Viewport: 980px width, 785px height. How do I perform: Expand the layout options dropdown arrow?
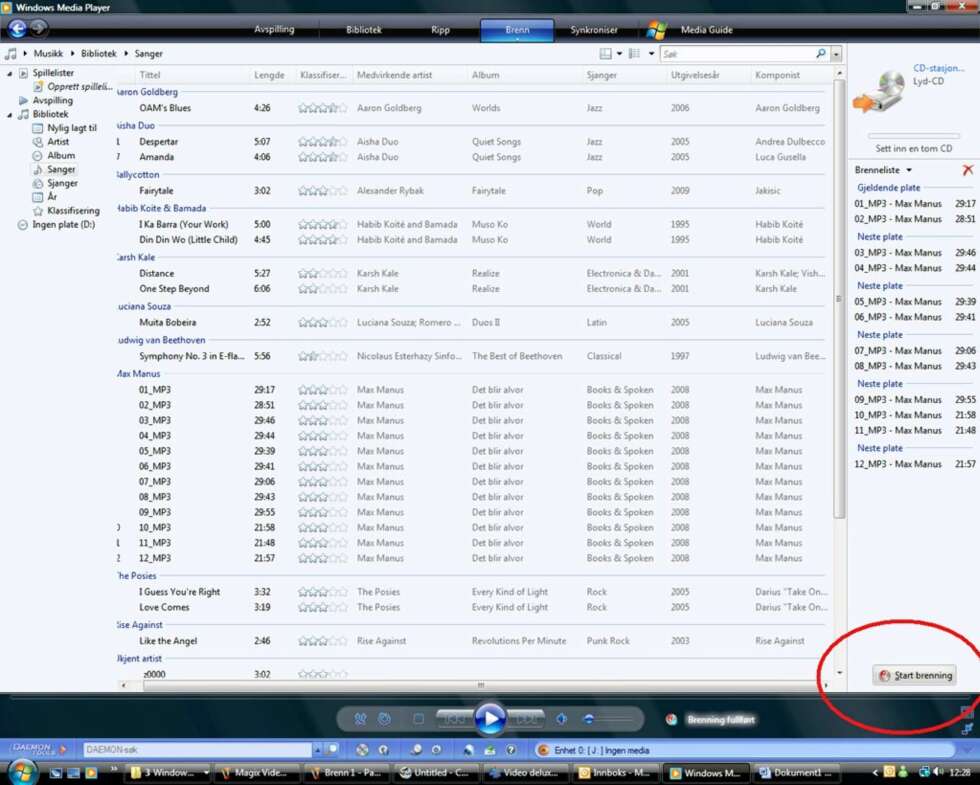pos(619,54)
